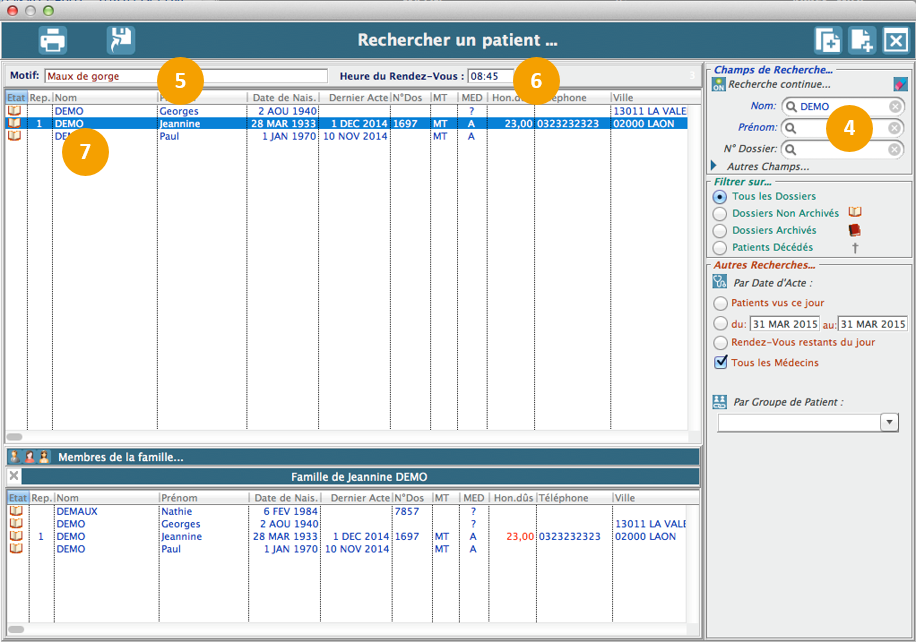Open the Par Groupe de Patient dropdown
The width and height of the screenshot is (916, 642).
(889, 423)
